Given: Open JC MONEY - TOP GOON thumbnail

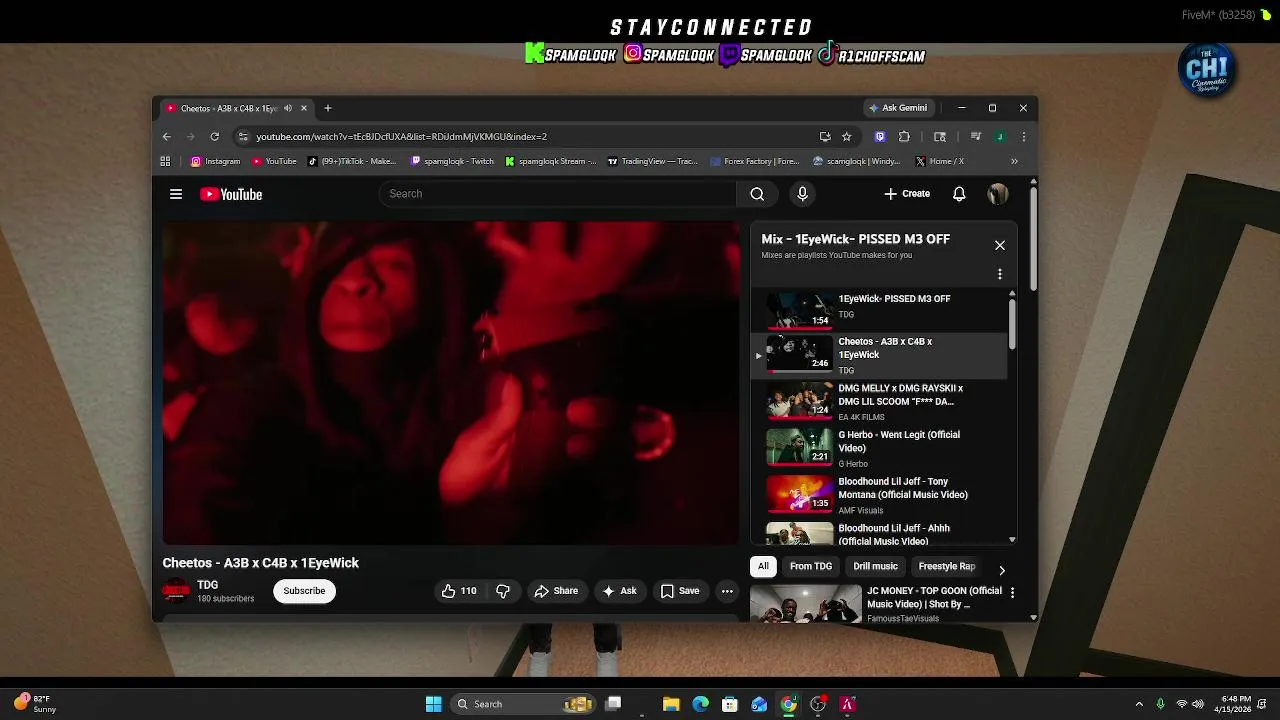Looking at the screenshot, I should [805, 604].
